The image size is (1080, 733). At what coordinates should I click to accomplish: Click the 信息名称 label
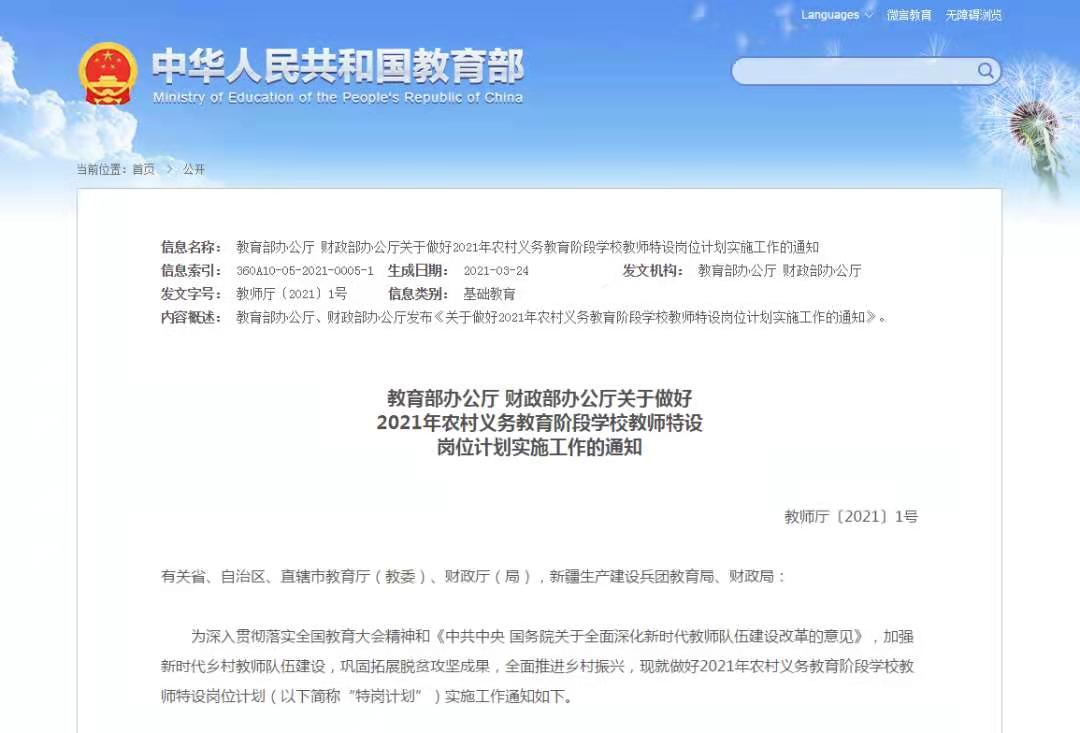click(x=191, y=247)
